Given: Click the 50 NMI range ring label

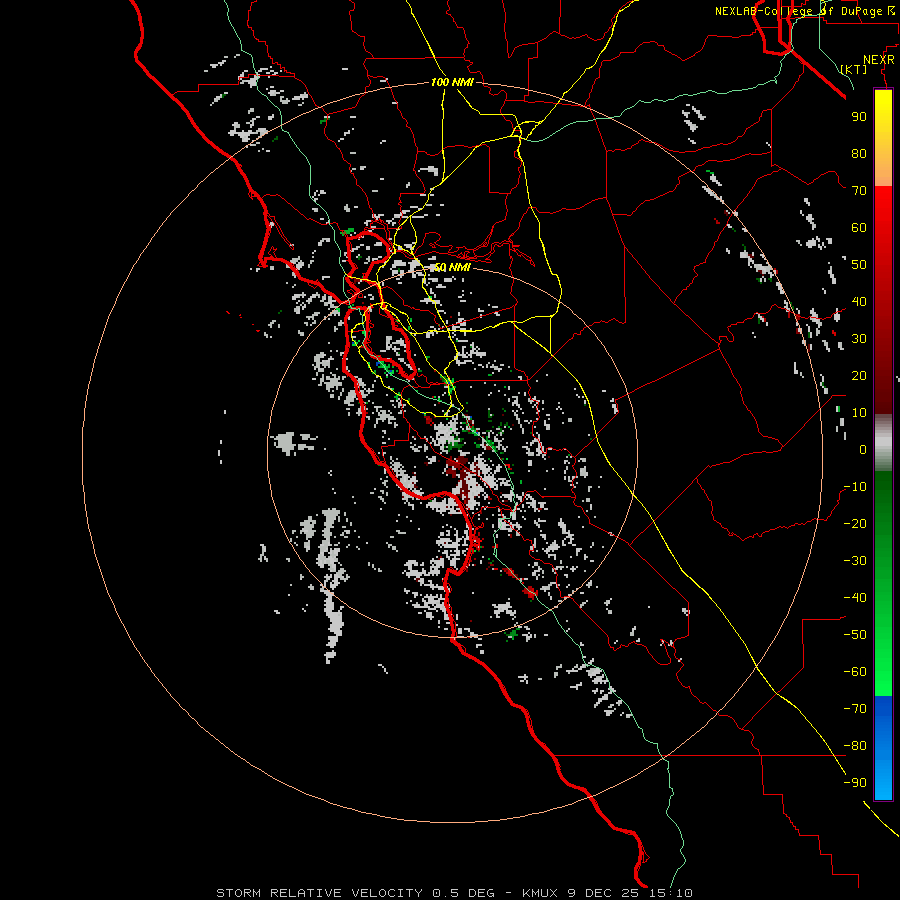Looking at the screenshot, I should (452, 267).
